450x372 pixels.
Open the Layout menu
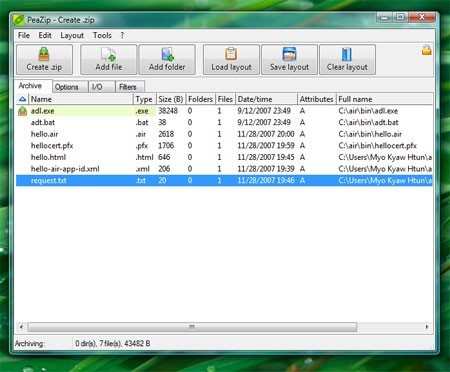coord(72,35)
